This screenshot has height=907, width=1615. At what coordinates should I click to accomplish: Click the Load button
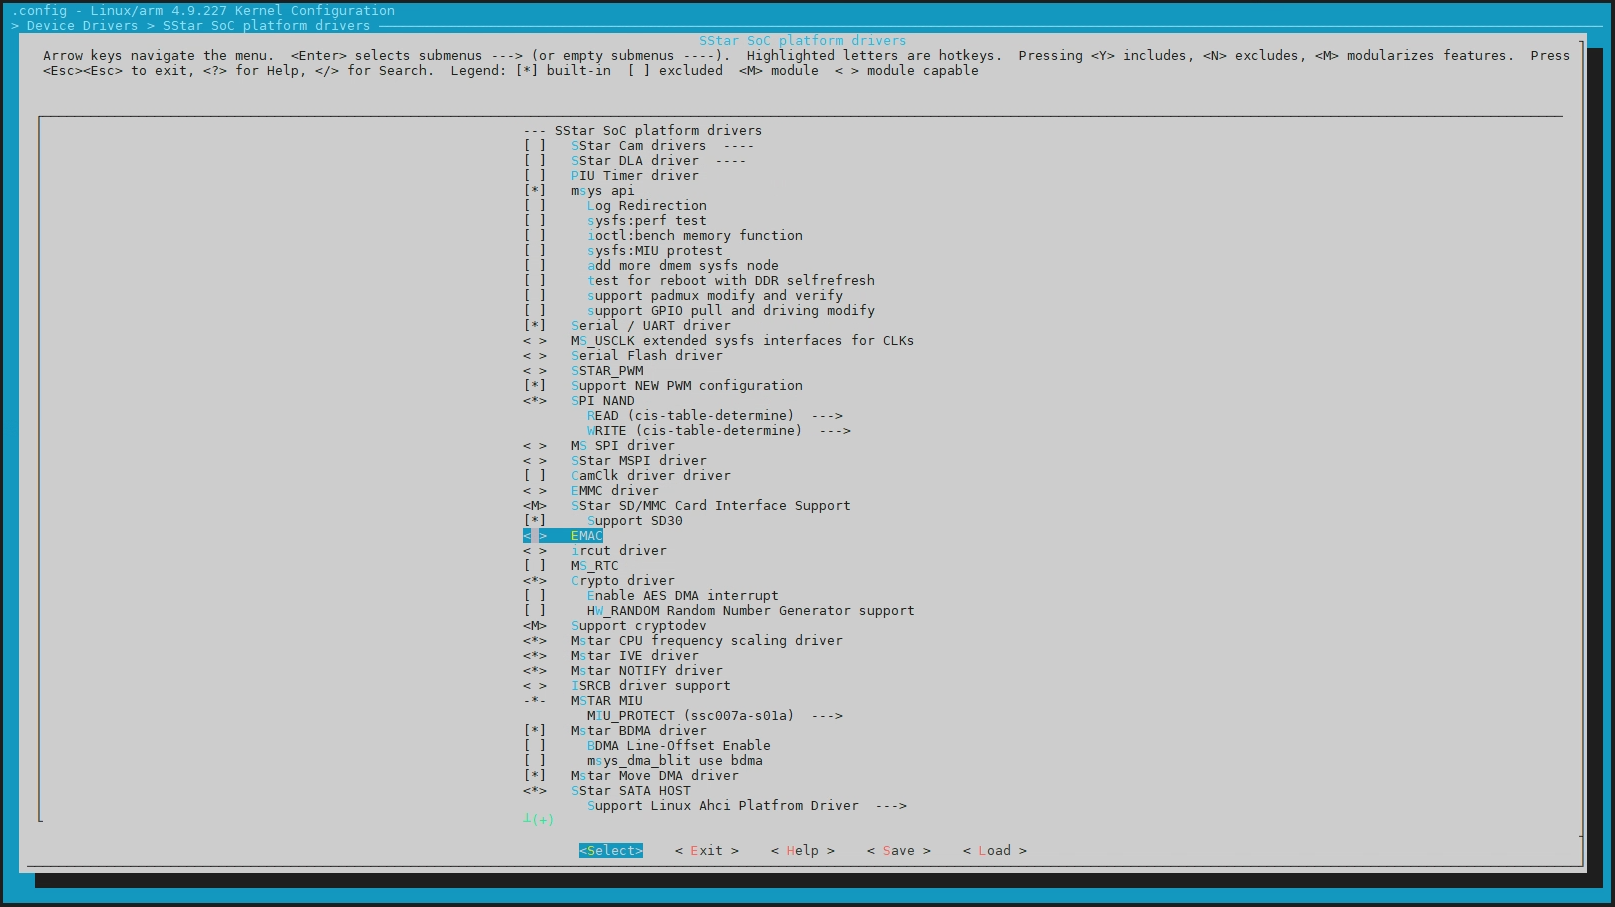(994, 851)
